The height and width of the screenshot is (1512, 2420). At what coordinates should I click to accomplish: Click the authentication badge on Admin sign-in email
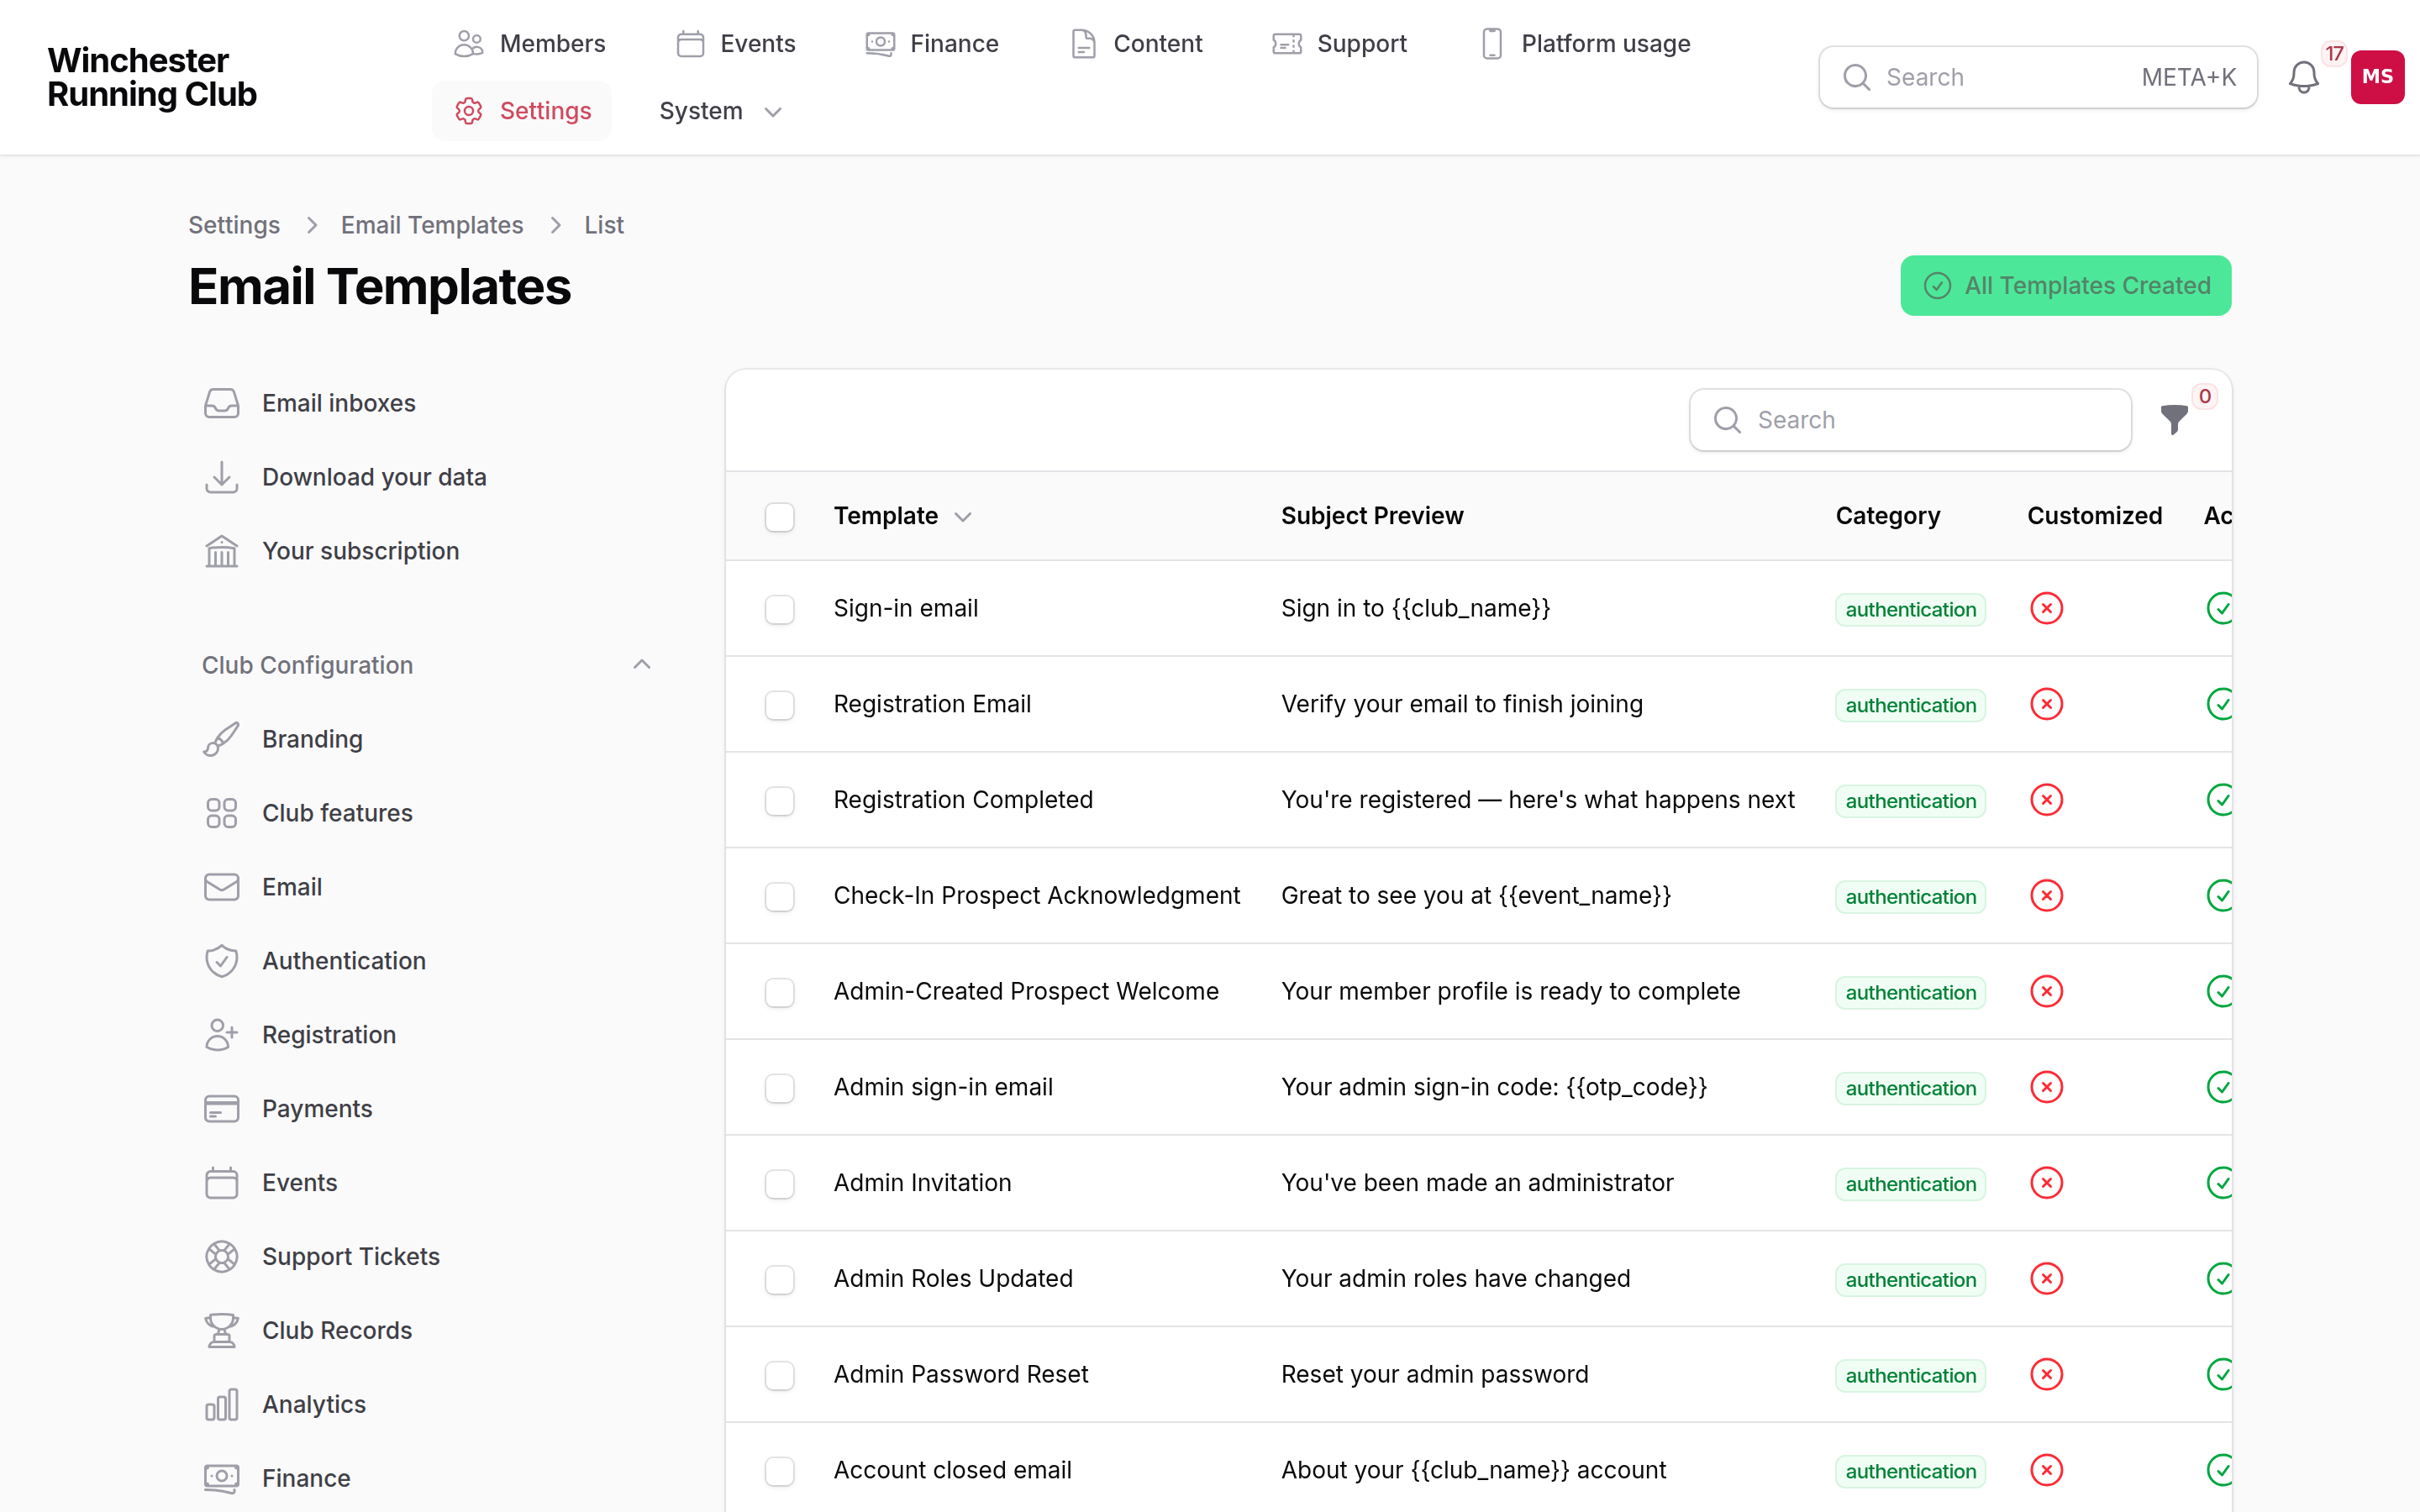click(x=1910, y=1088)
